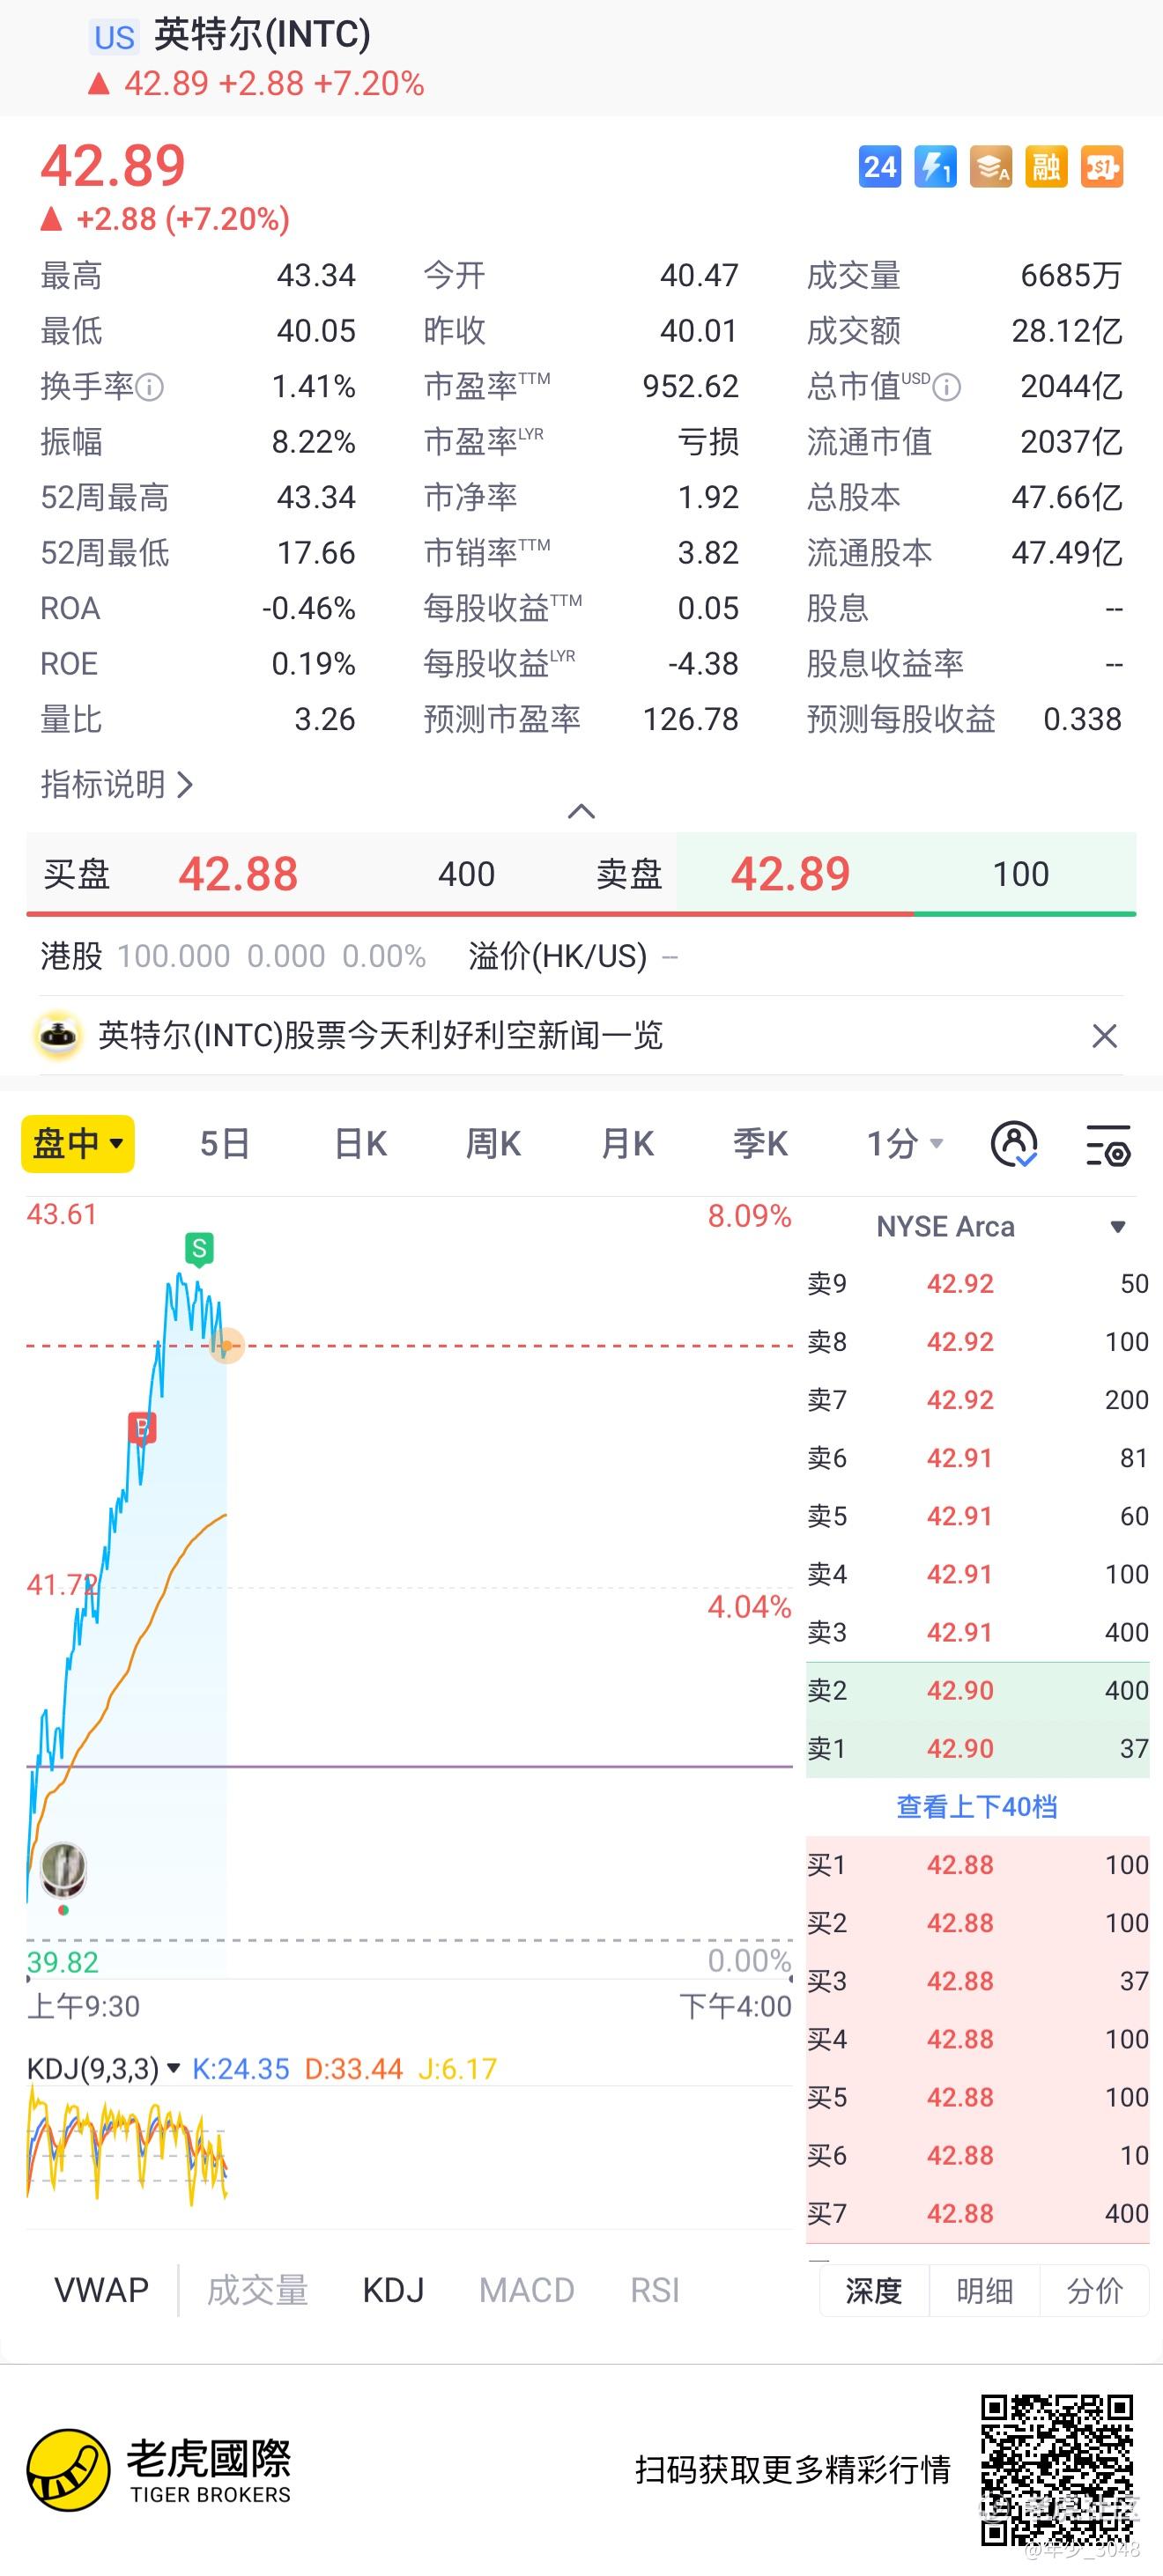The image size is (1163, 2576).
Task: Tap the robot news assistant icon
Action: tap(58, 1036)
